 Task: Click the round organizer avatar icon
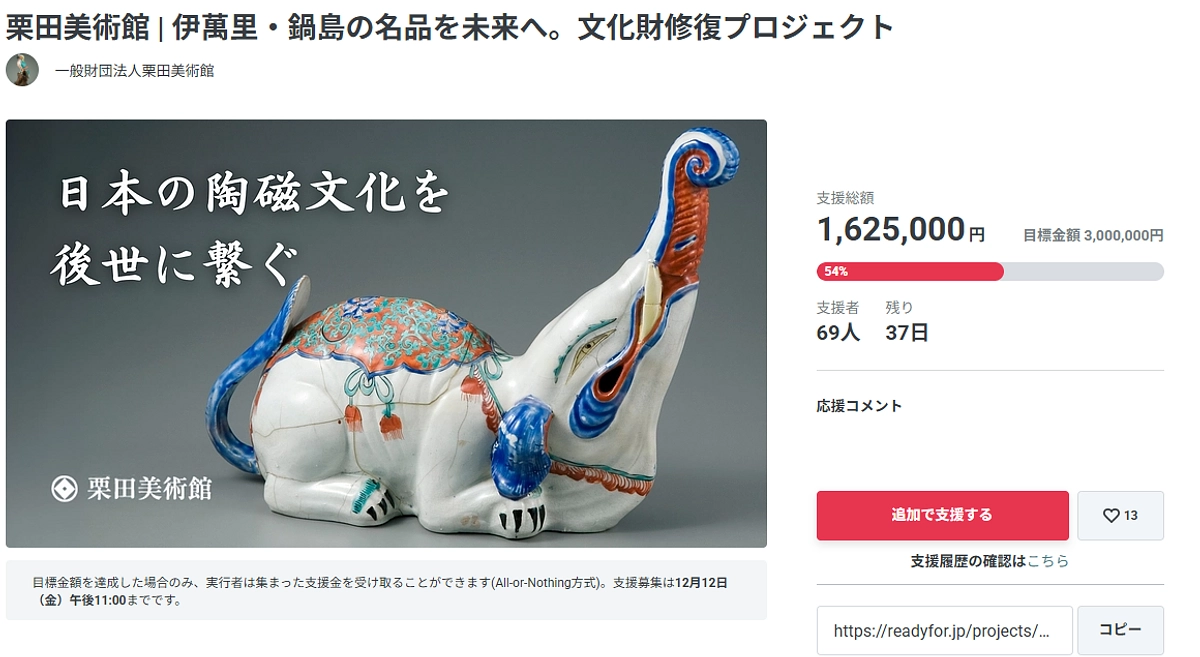tap(22, 70)
